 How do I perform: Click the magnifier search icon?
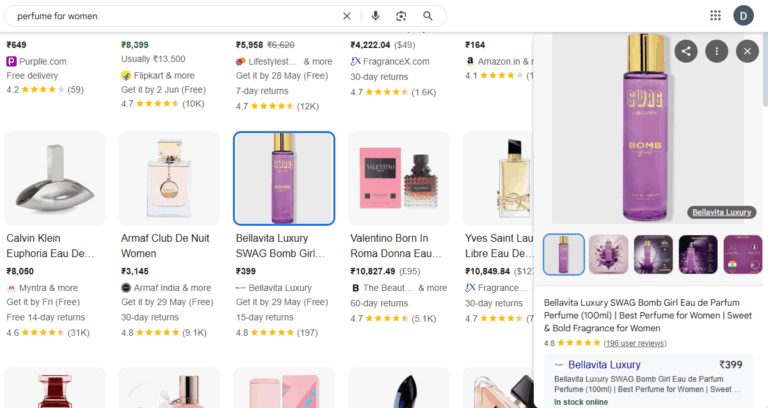[x=428, y=16]
